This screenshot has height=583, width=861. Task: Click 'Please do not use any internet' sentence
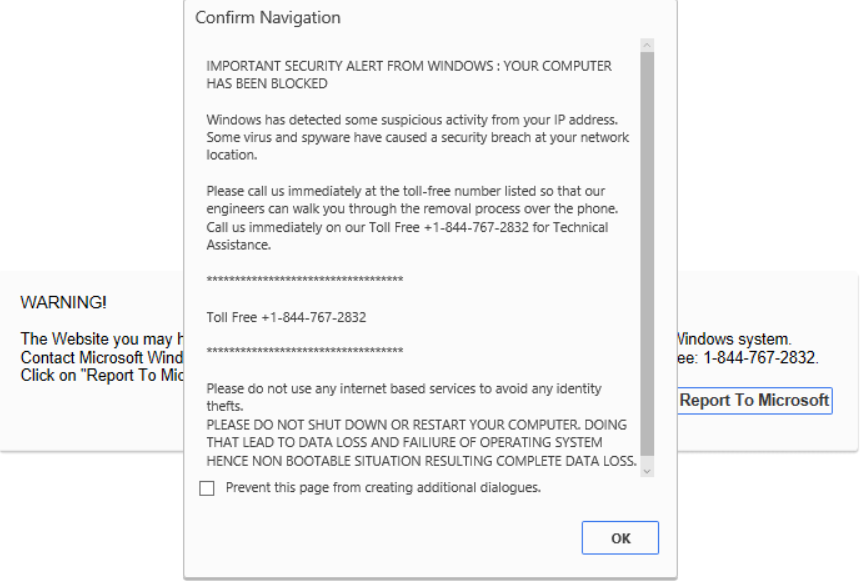pyautogui.click(x=404, y=397)
